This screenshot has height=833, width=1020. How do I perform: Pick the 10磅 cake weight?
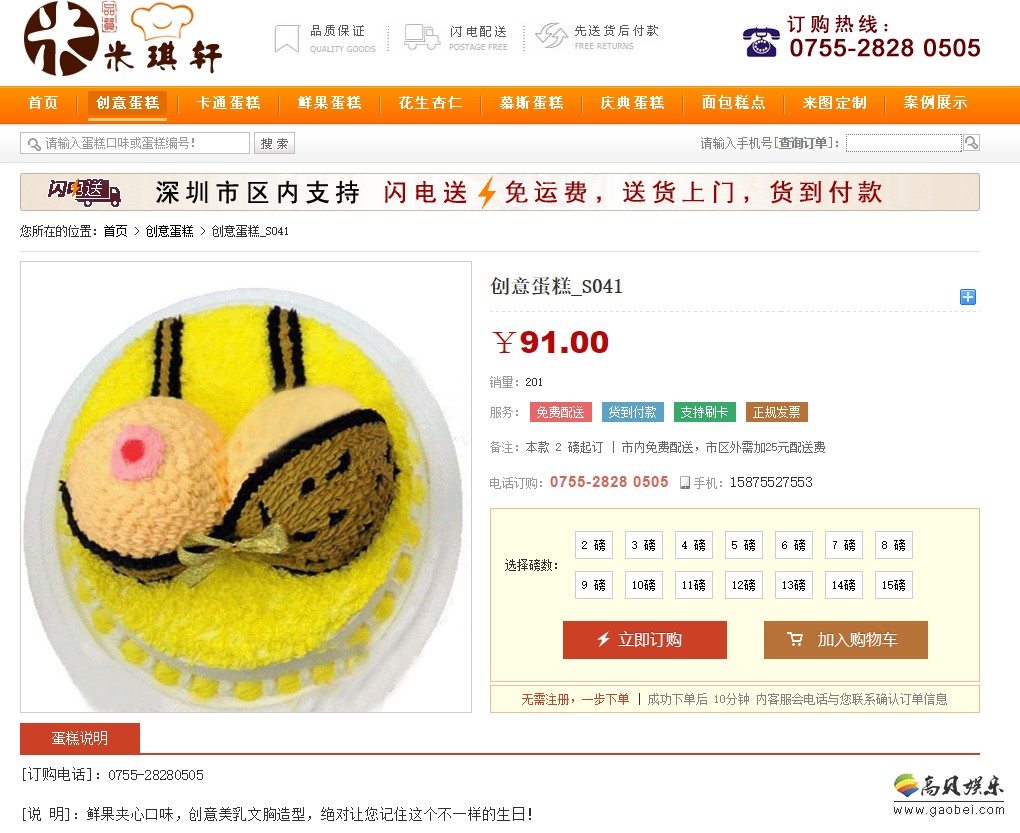pos(643,585)
